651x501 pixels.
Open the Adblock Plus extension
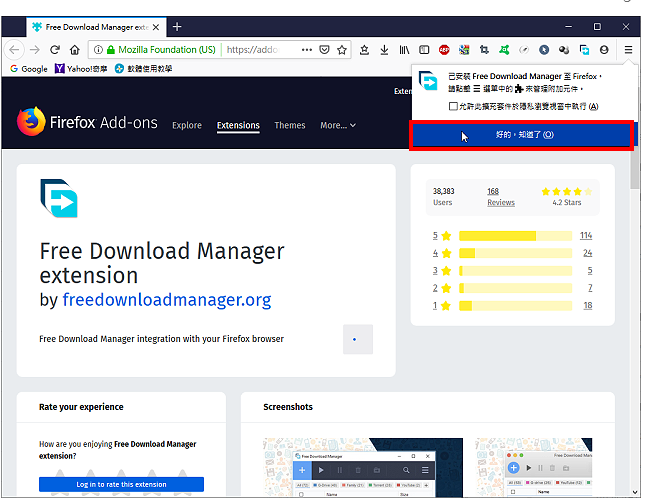[x=444, y=50]
